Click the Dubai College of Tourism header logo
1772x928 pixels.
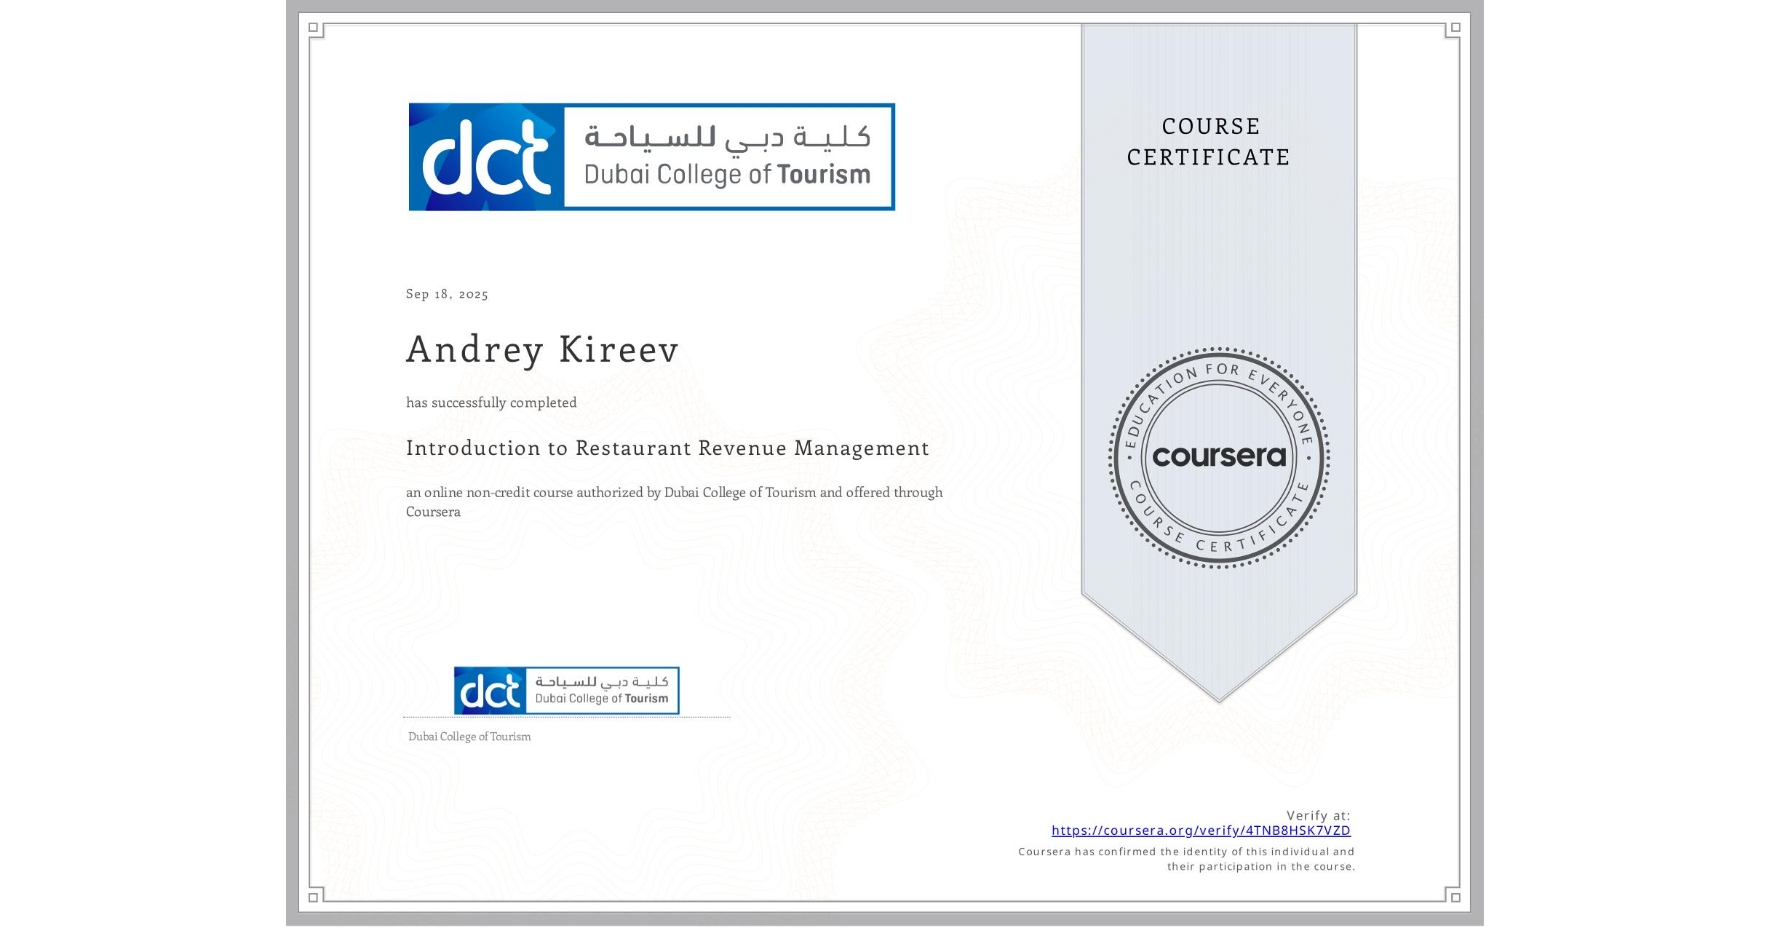651,155
